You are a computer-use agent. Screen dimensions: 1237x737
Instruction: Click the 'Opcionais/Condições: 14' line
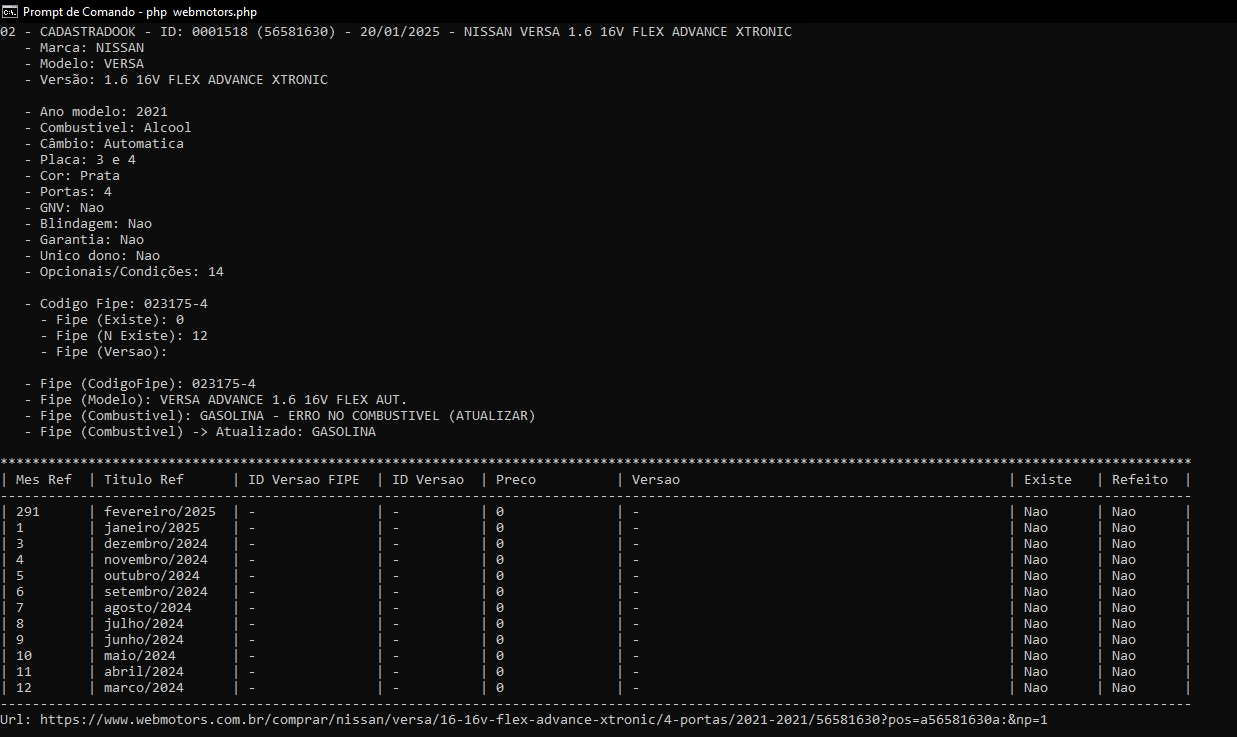coord(124,272)
